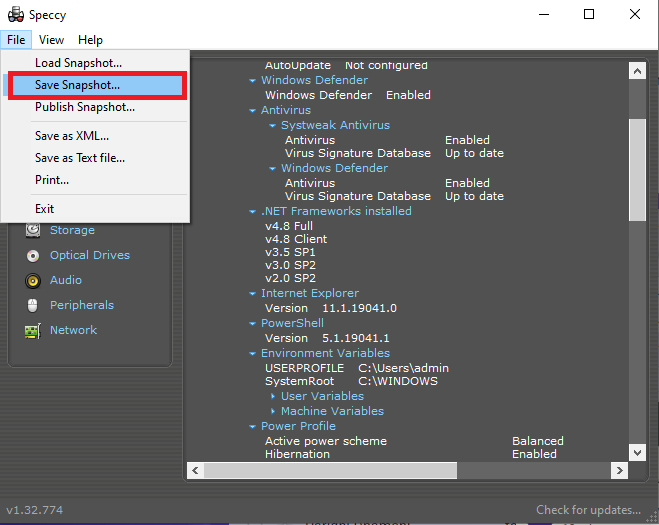Image resolution: width=659 pixels, height=525 pixels.
Task: Collapse the Power Profile section
Action: tap(252, 427)
